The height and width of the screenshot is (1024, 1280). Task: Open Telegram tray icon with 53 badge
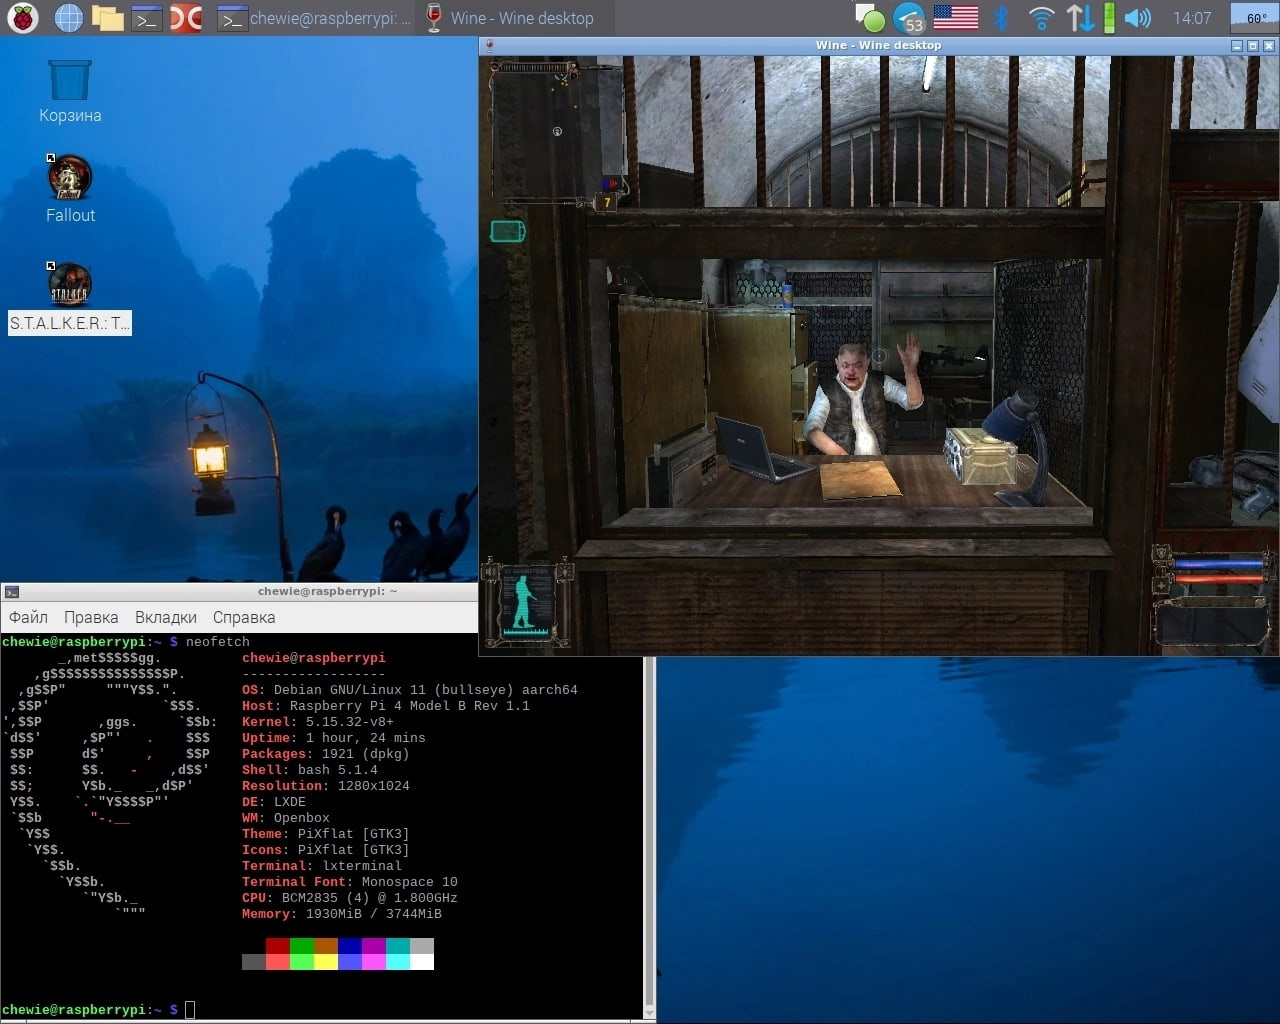click(x=909, y=18)
